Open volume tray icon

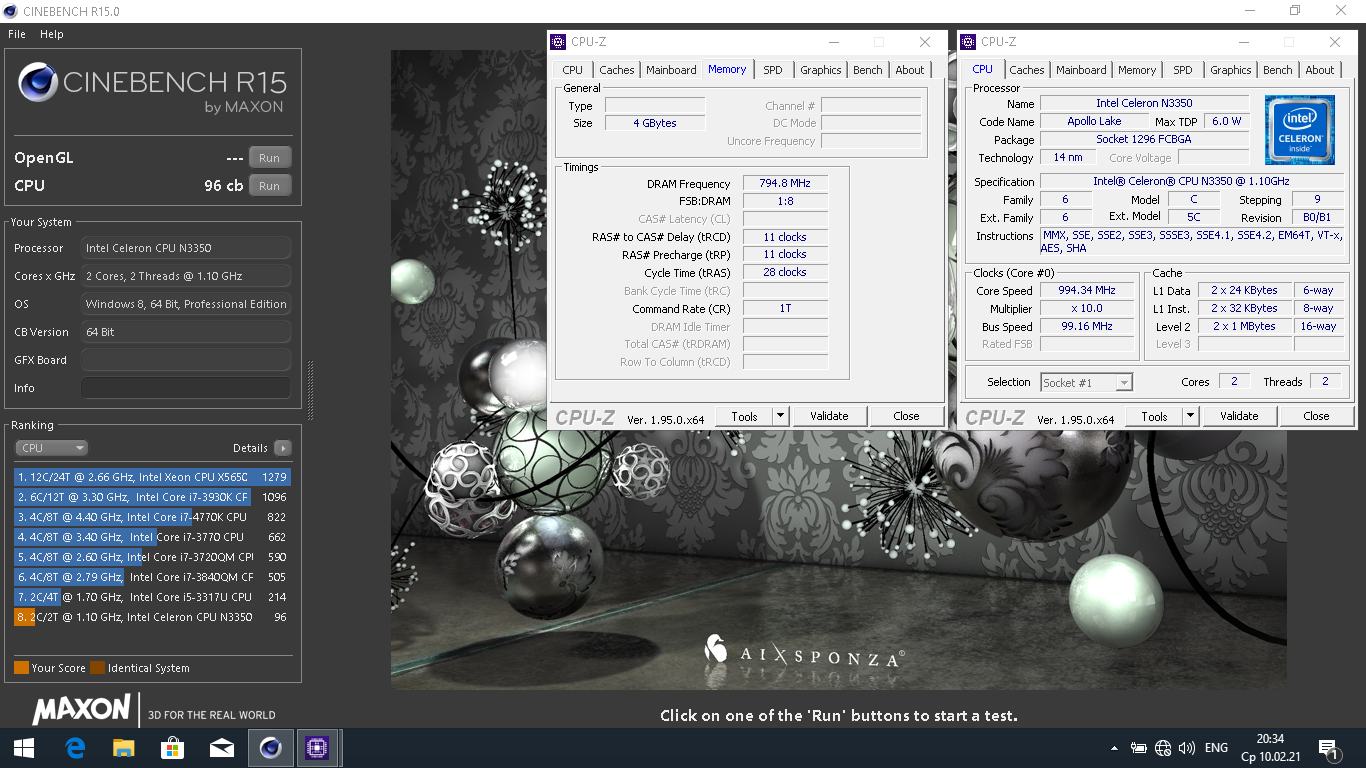pyautogui.click(x=1187, y=748)
